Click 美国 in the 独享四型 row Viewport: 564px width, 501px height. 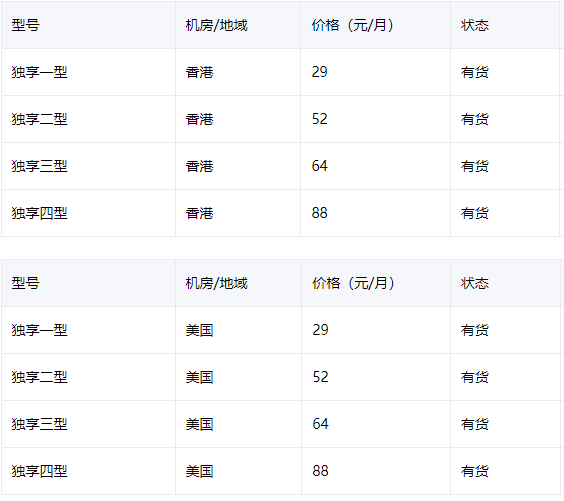(199, 471)
